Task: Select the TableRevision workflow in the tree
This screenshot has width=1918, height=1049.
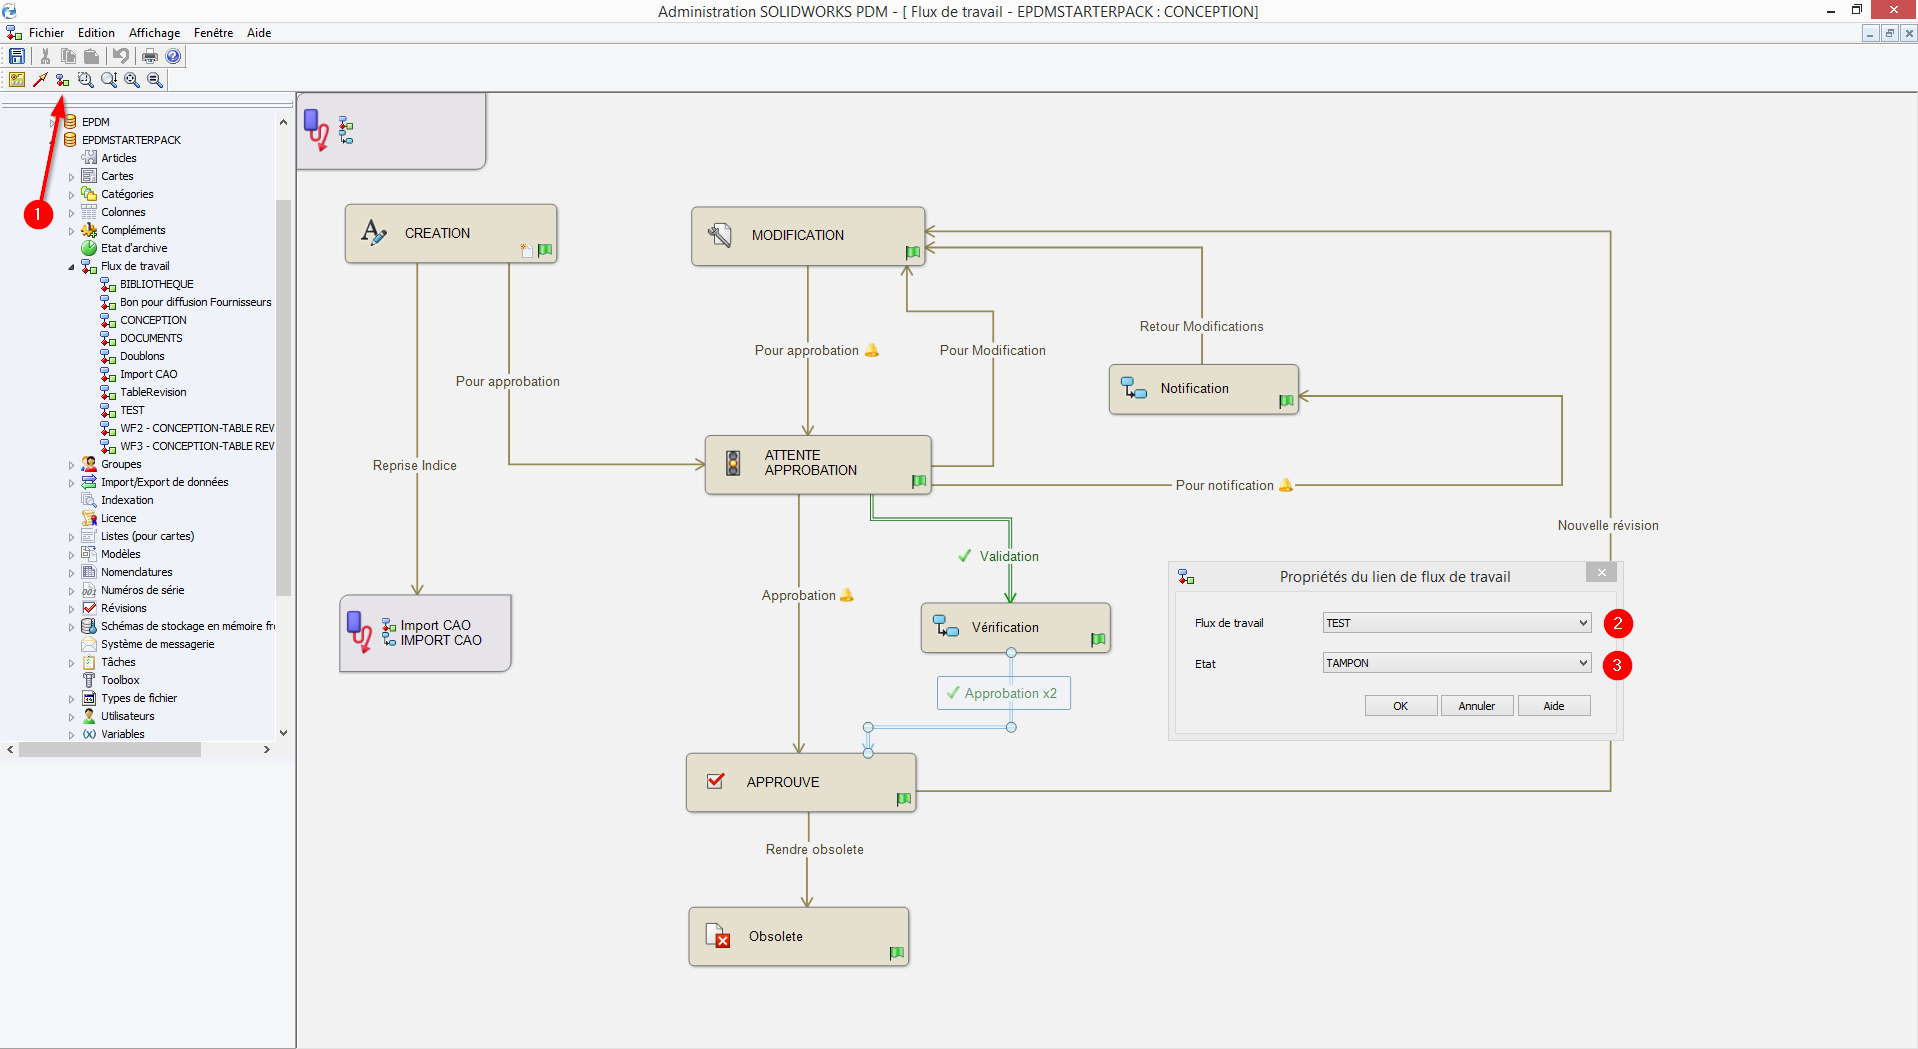Action: pyautogui.click(x=153, y=392)
